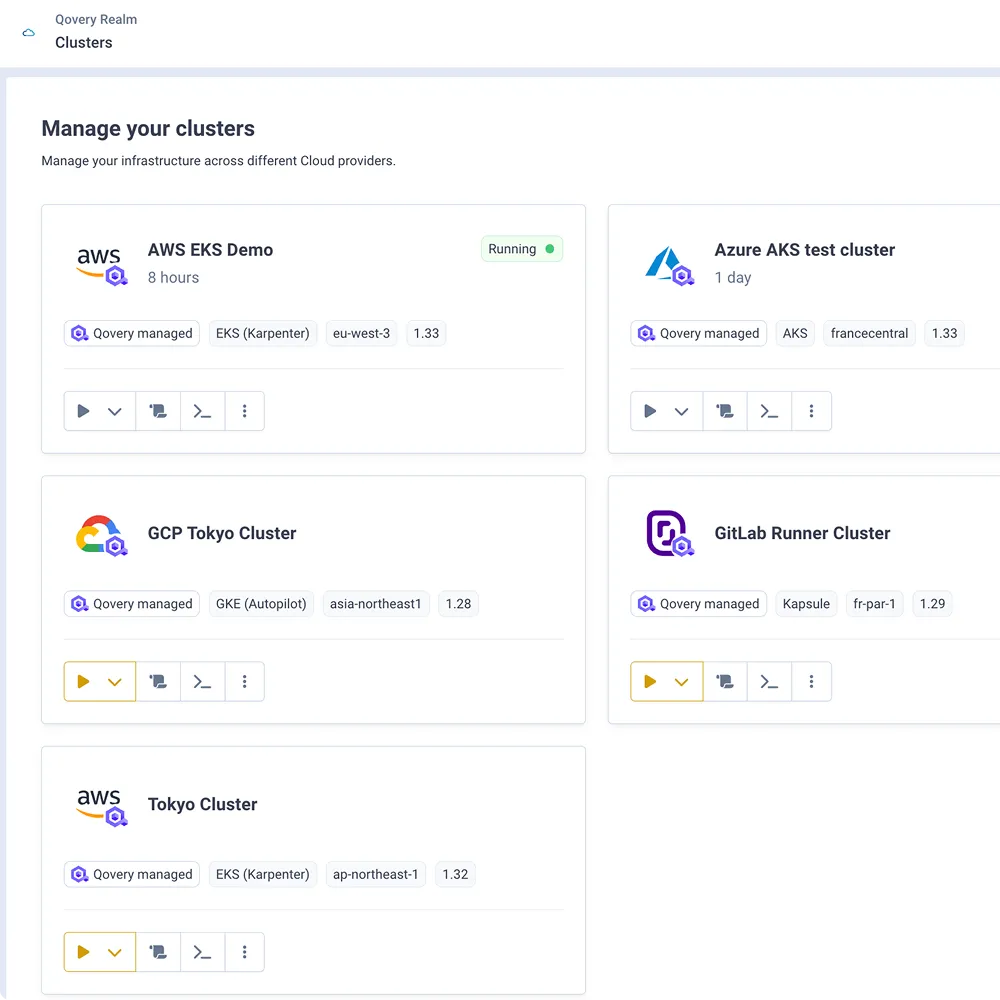The height and width of the screenshot is (1000, 1000).
Task: Click the AKS tag on Azure cluster
Action: 795,334
